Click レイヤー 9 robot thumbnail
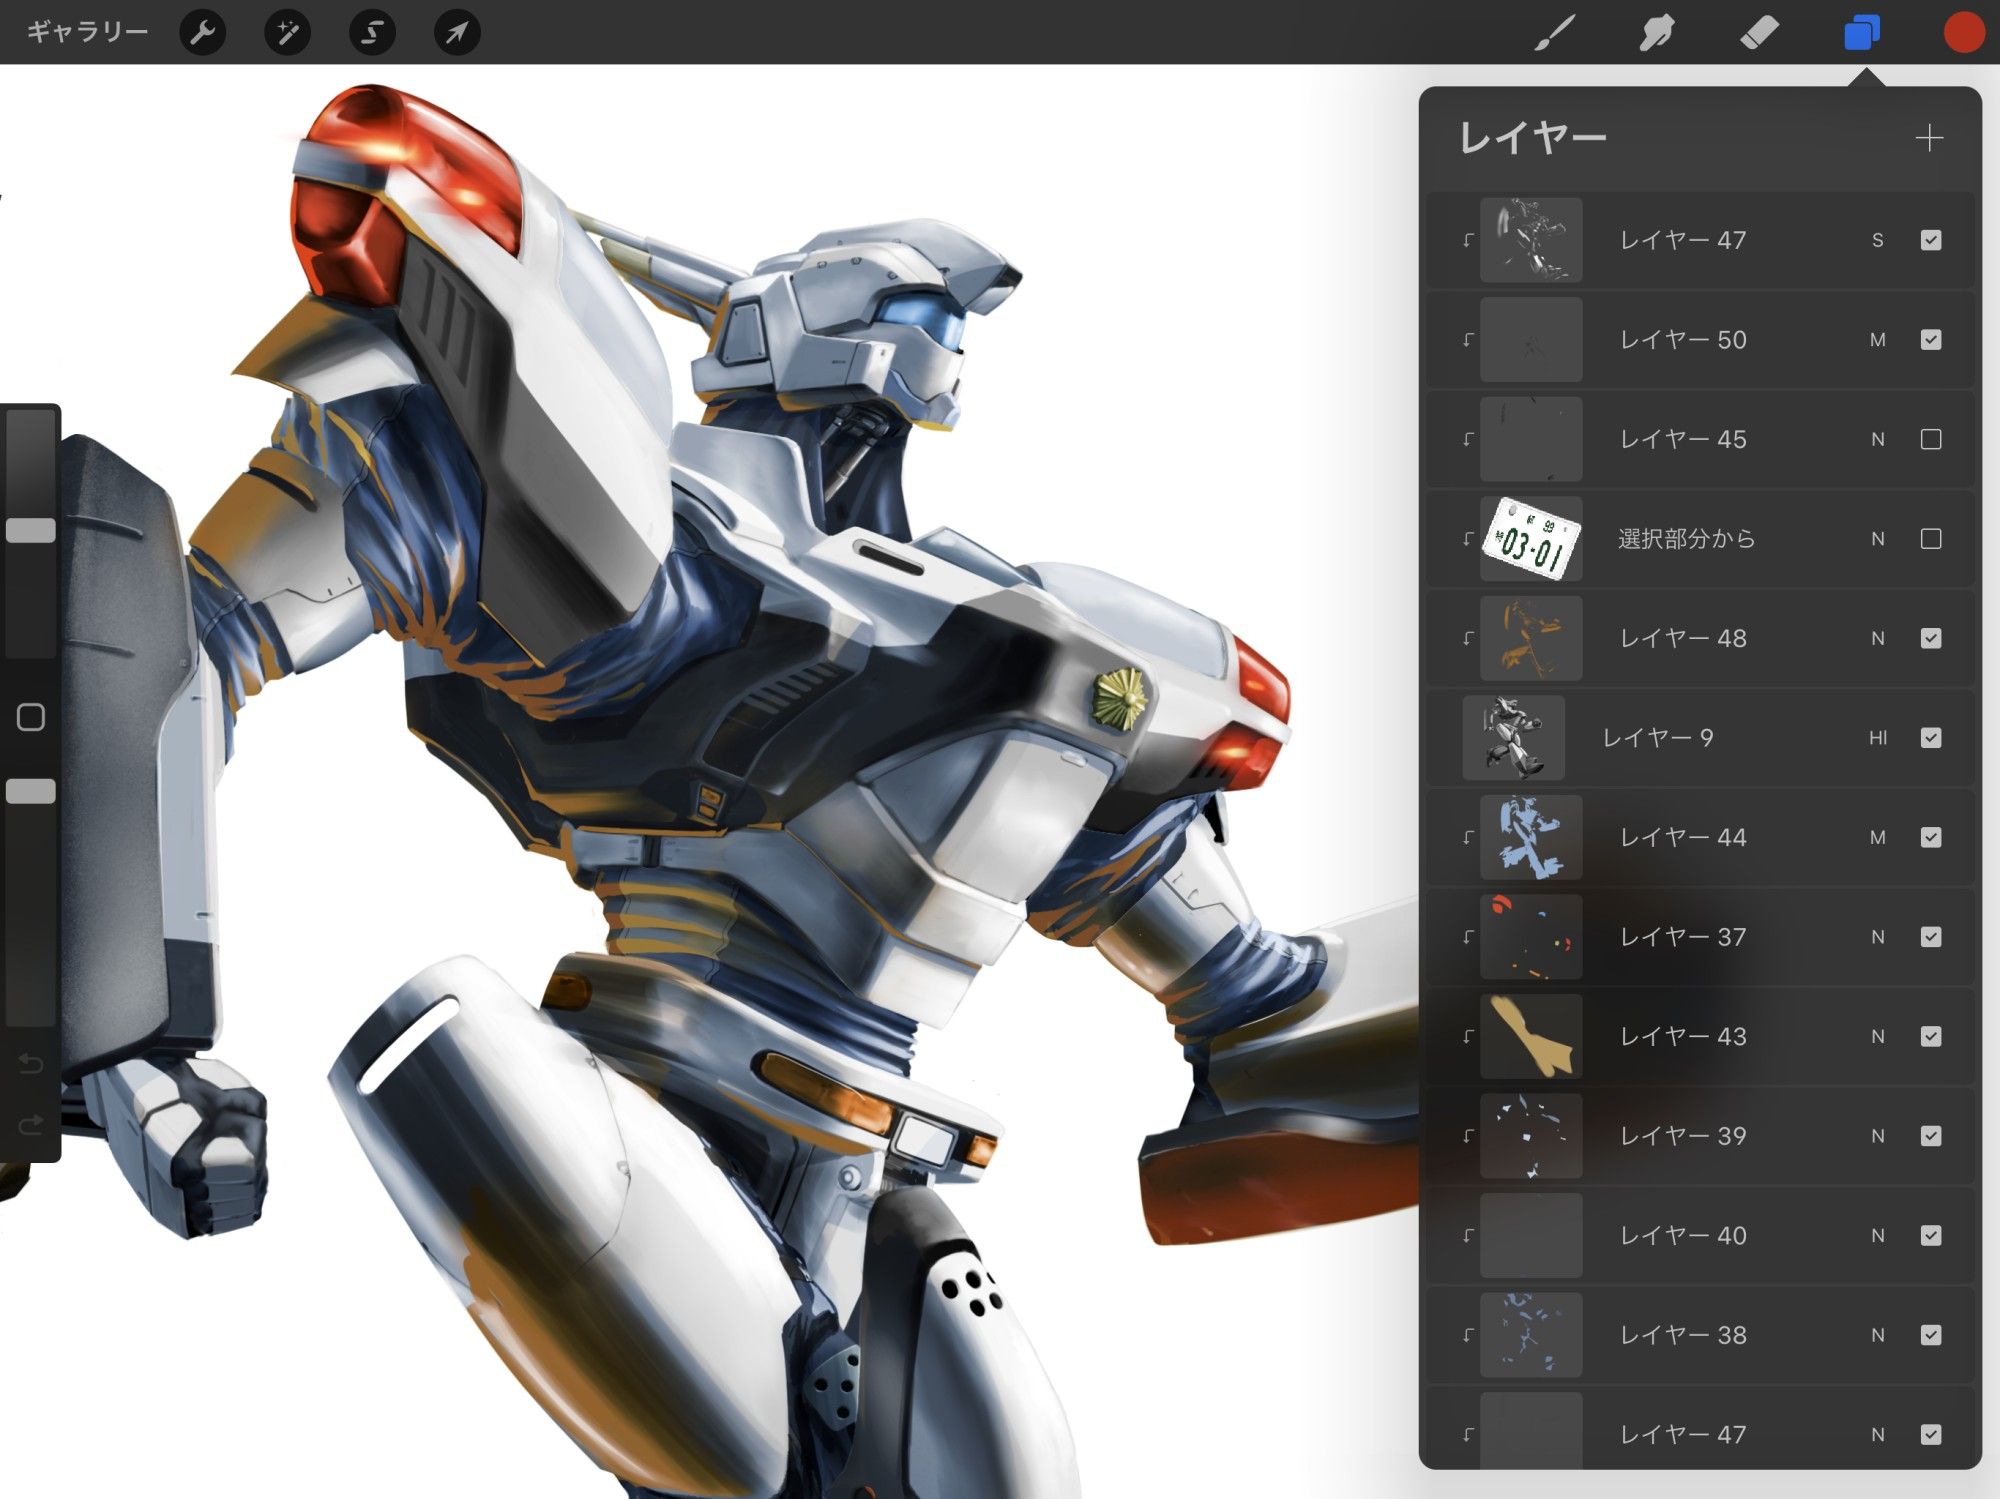 (1514, 738)
